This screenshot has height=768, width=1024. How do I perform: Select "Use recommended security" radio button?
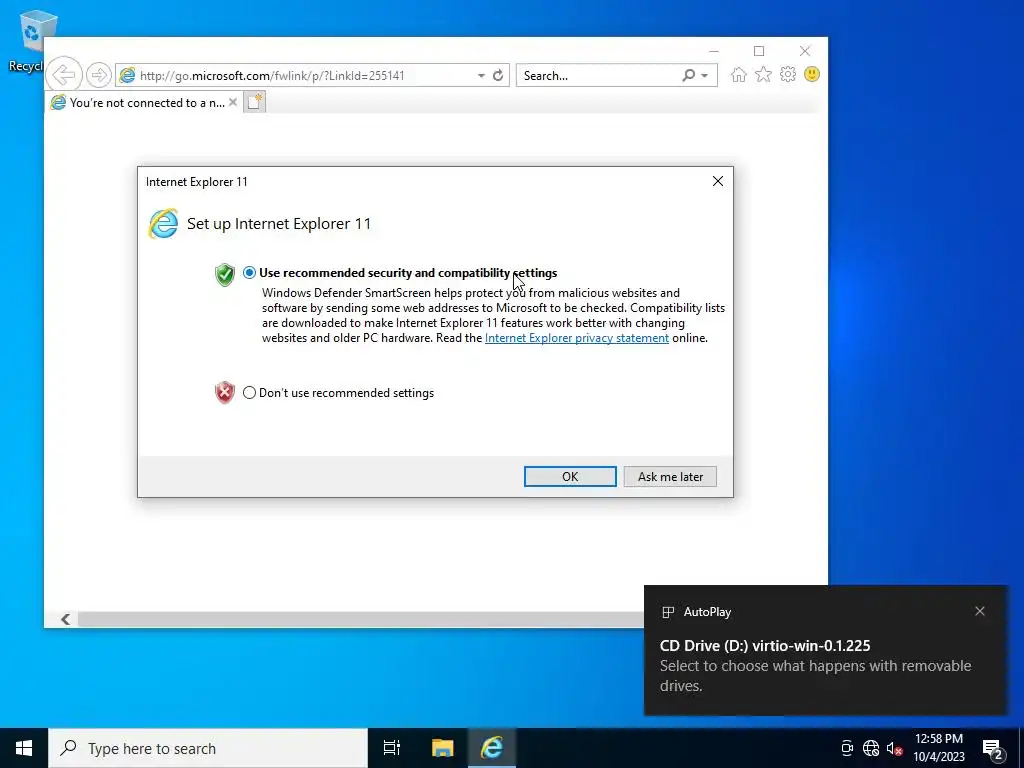pos(249,273)
